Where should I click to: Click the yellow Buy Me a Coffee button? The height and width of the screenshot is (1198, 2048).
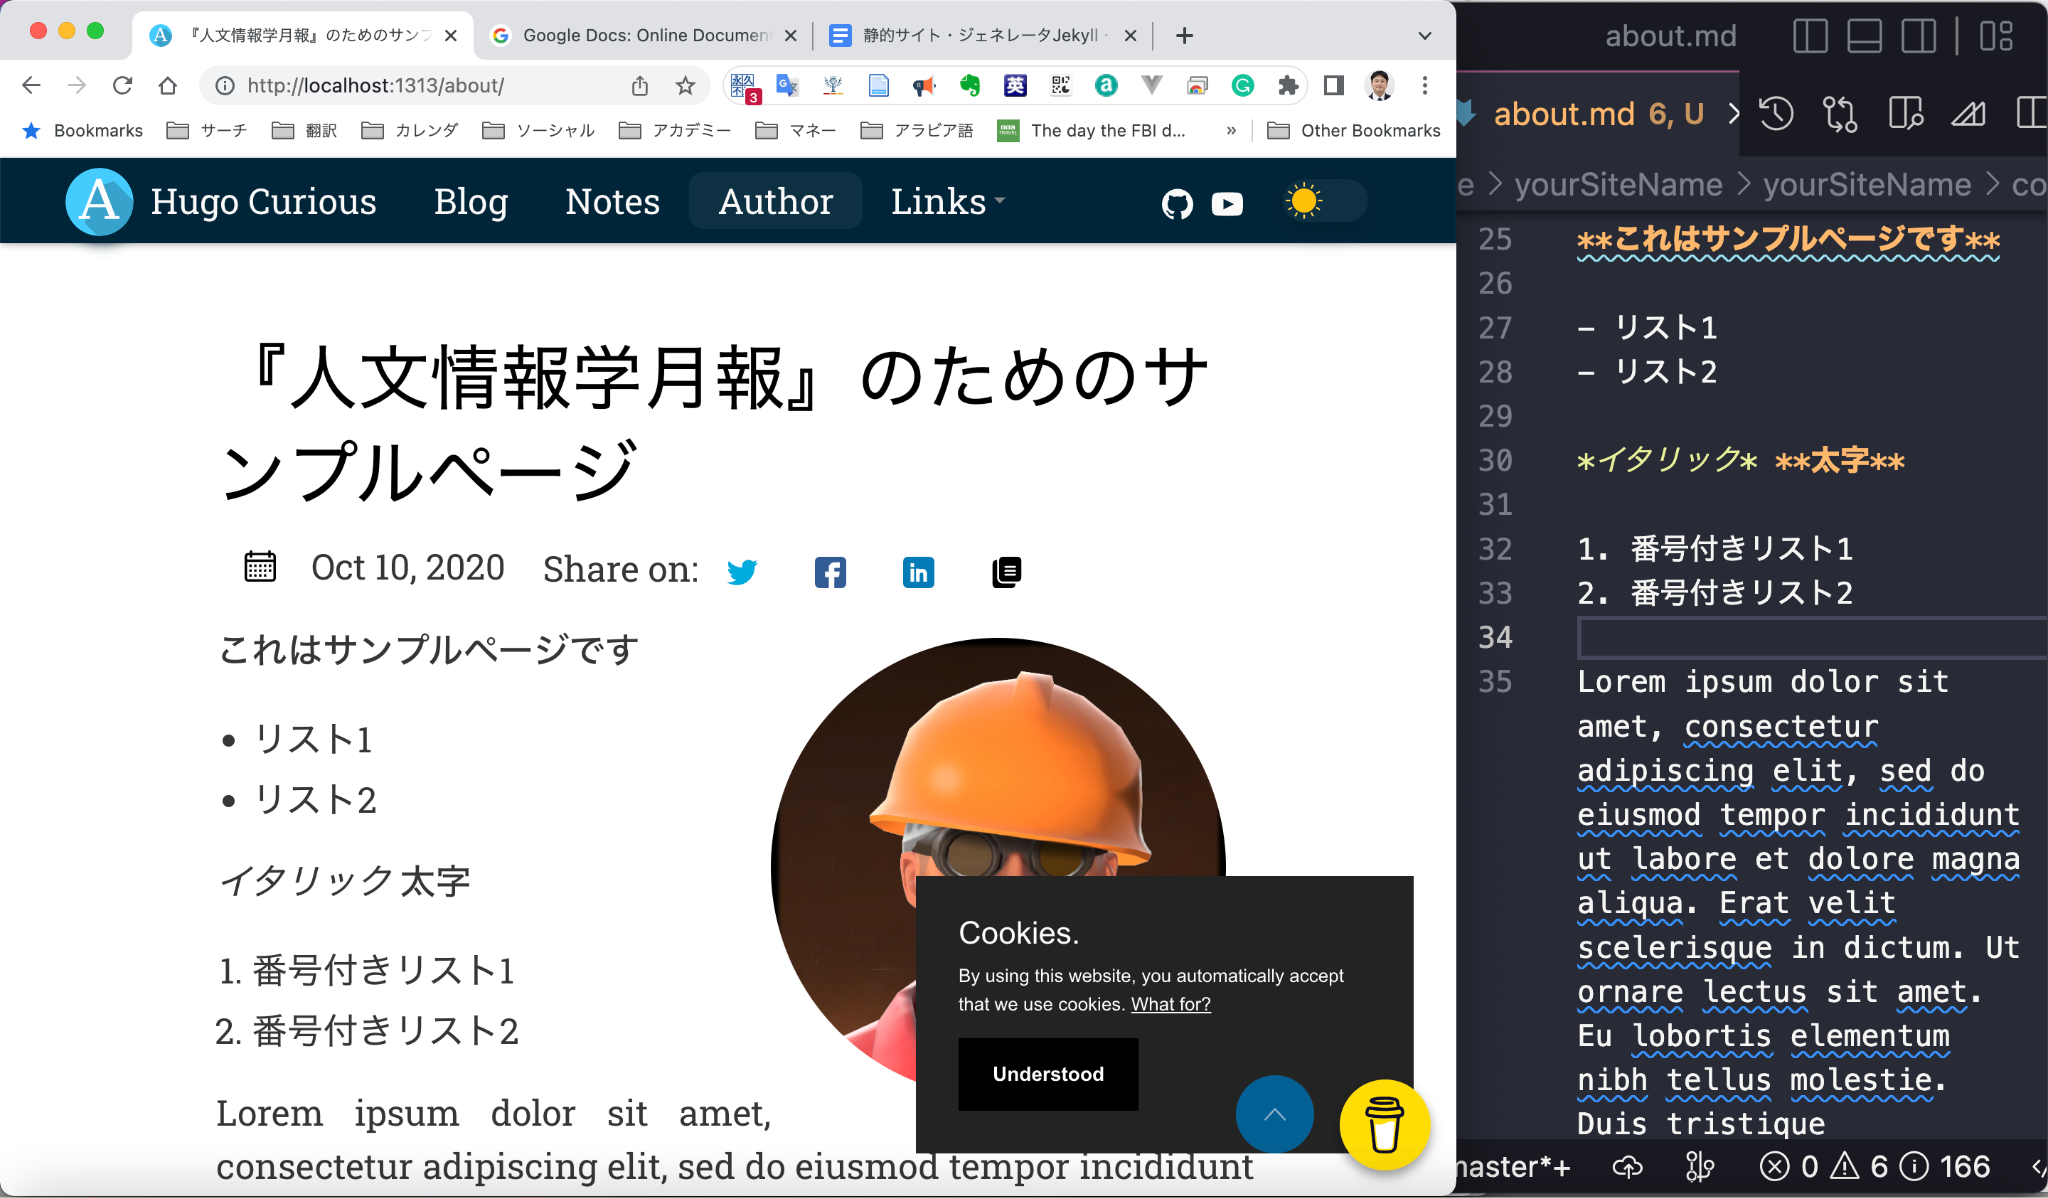1385,1124
